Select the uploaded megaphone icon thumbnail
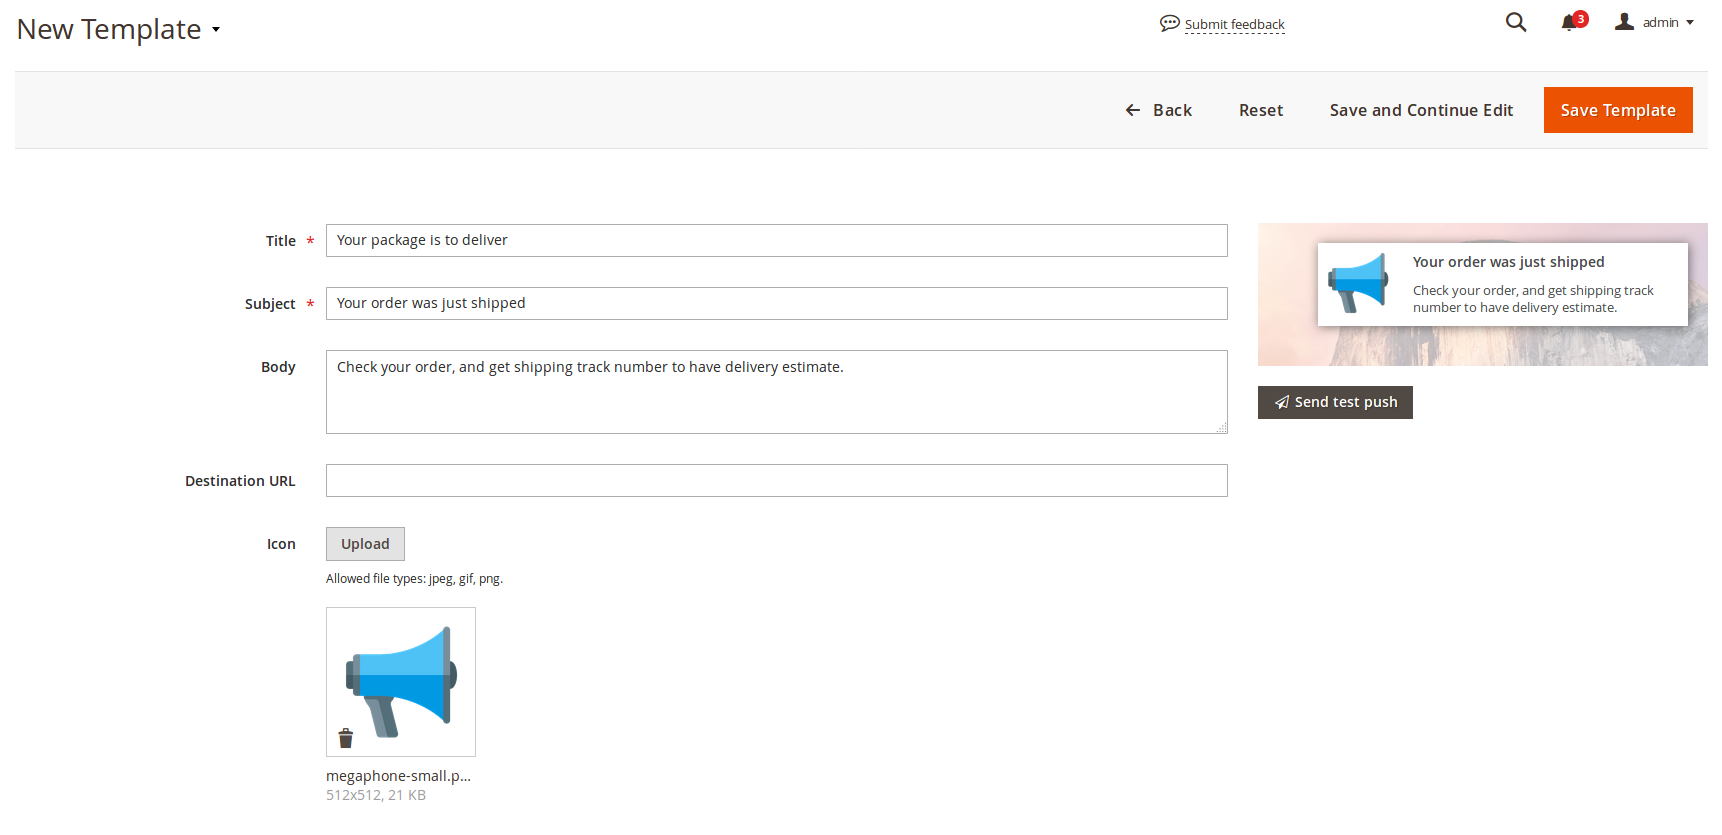This screenshot has width=1722, height=835. [x=401, y=682]
